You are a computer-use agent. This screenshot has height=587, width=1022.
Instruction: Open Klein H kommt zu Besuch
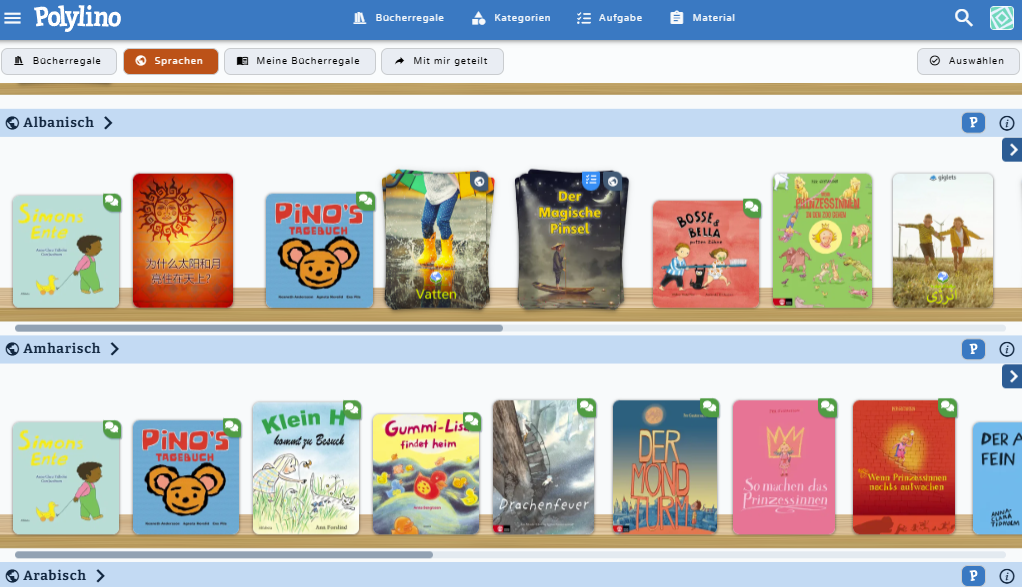click(306, 468)
